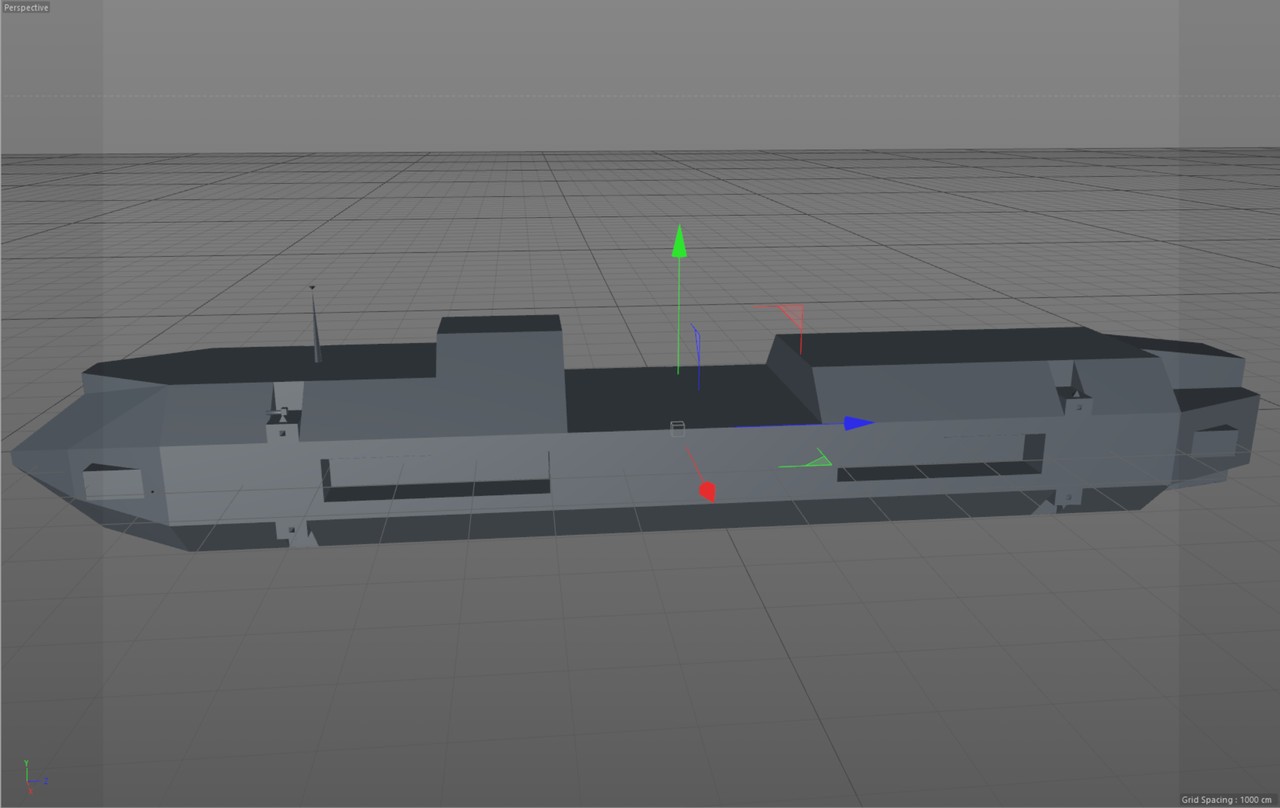This screenshot has height=808, width=1280.
Task: Select the pointed tip of the hull
Action: (18, 458)
